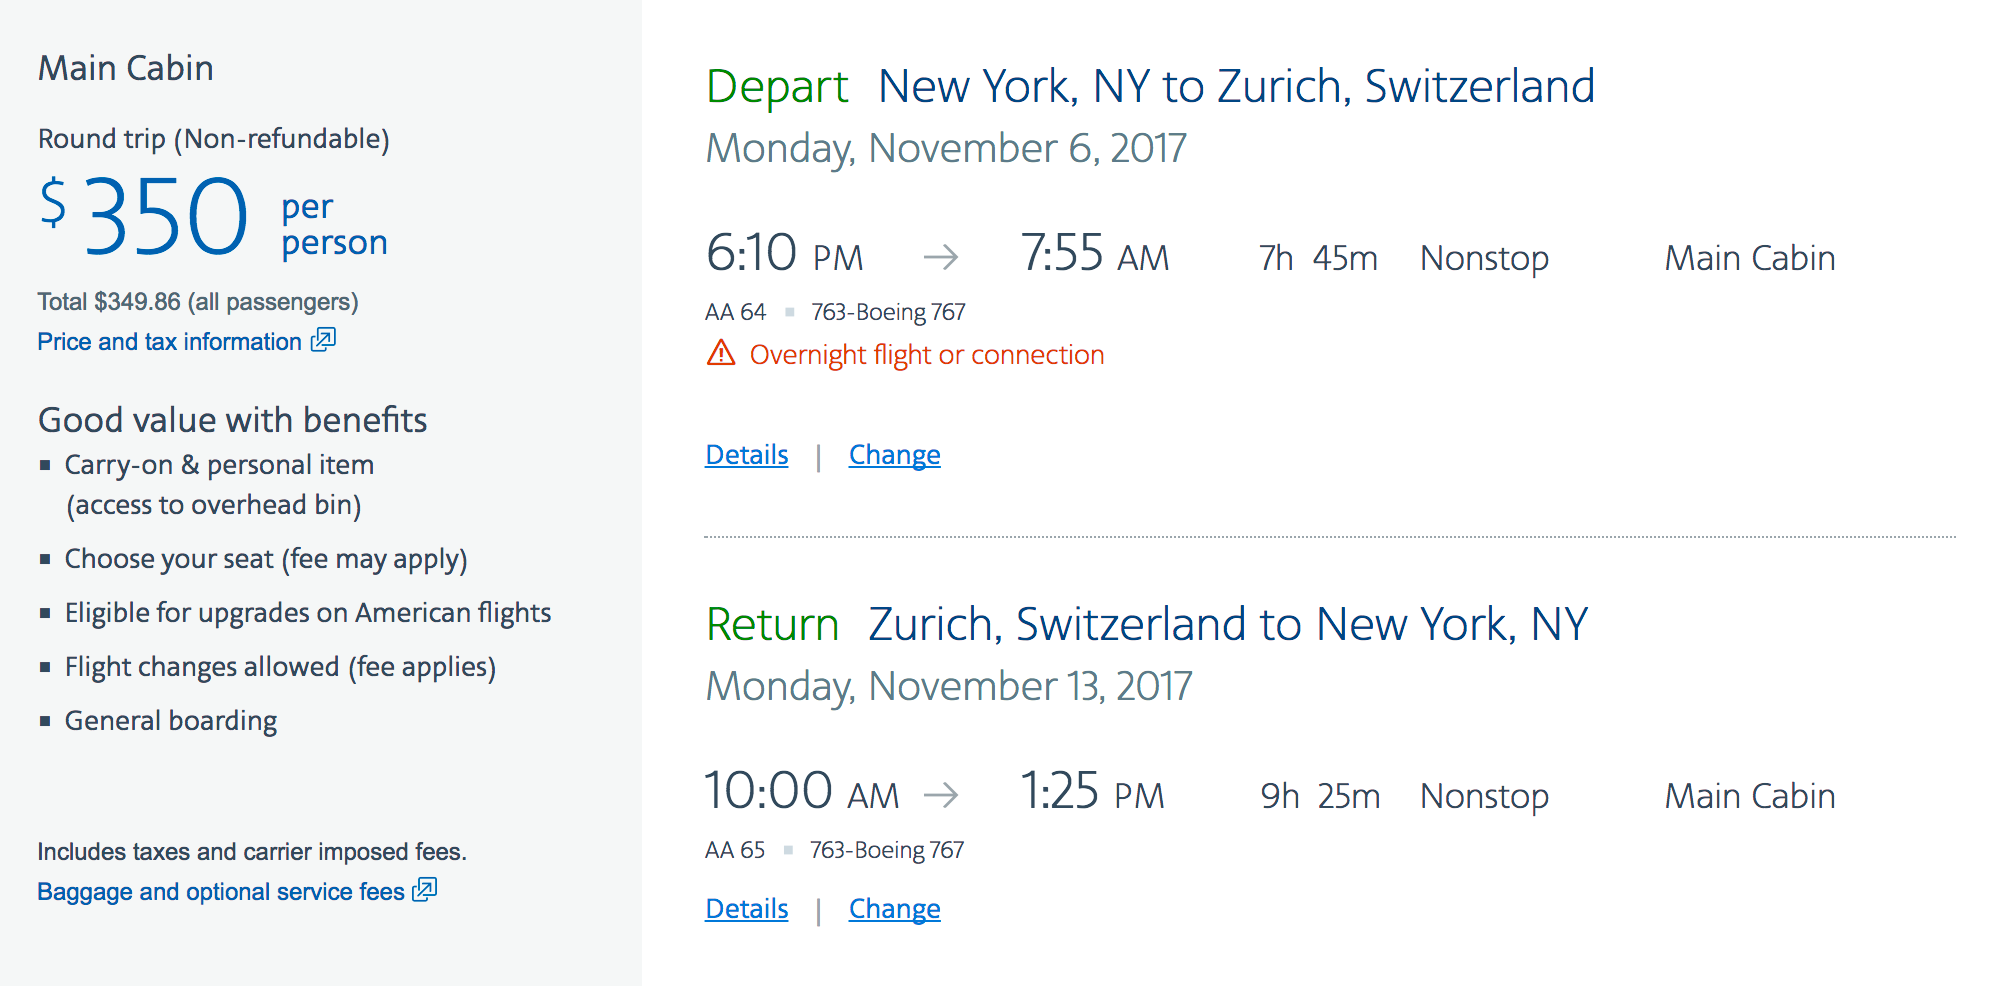This screenshot has width=2012, height=986.
Task: View Details for the return AA 65 flight
Action: click(x=746, y=909)
